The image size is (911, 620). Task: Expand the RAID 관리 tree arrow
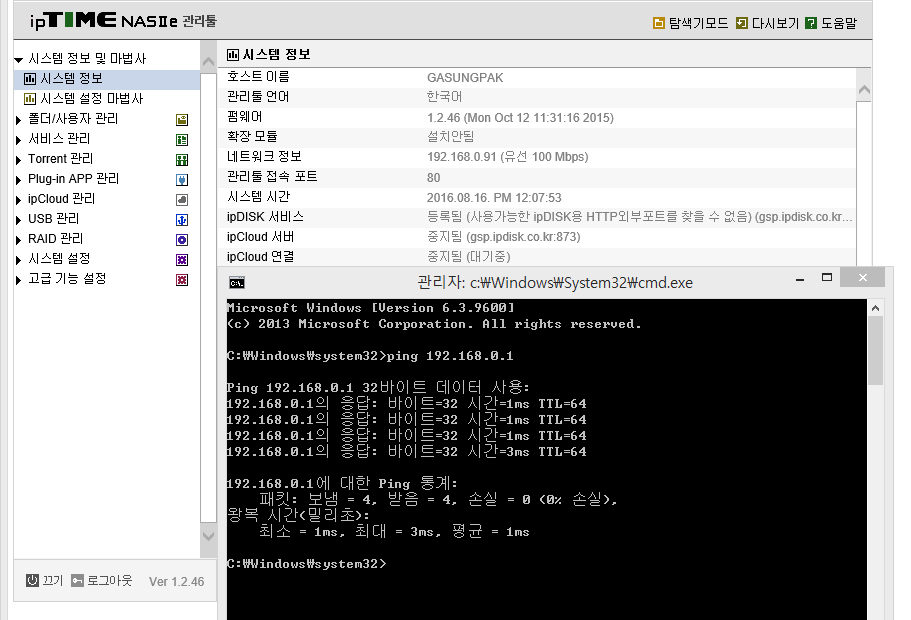[19, 240]
